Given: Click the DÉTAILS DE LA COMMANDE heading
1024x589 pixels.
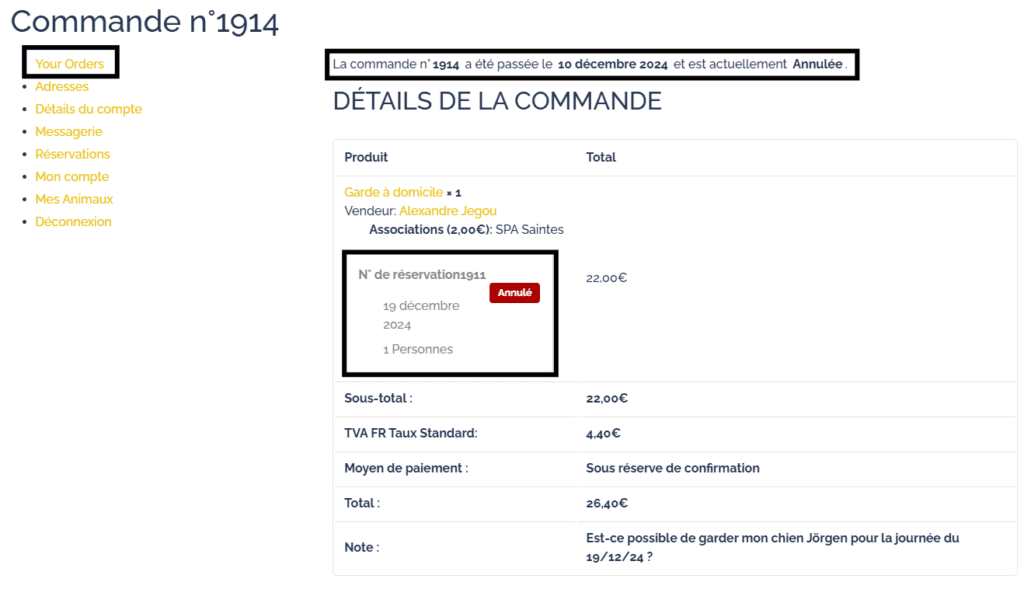Looking at the screenshot, I should pyautogui.click(x=497, y=101).
